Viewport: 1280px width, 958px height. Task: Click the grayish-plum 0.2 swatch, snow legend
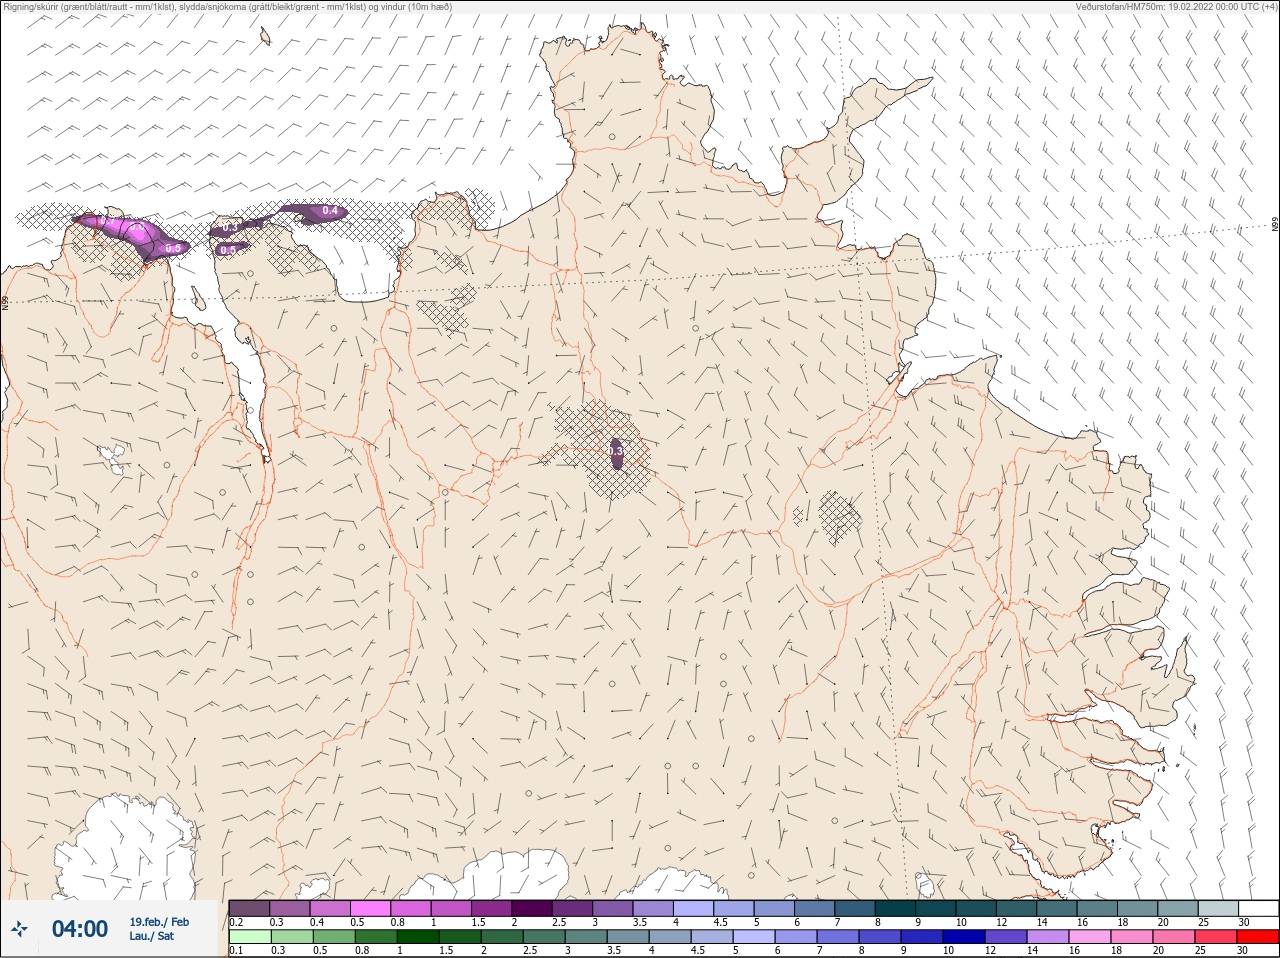249,908
